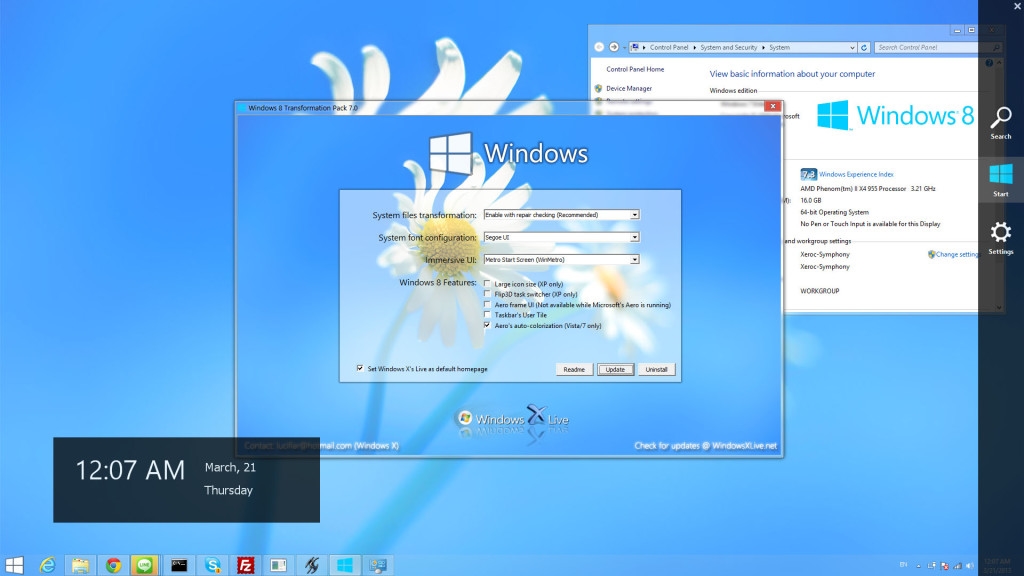This screenshot has width=1024, height=576.
Task: Click Check for updates @ WindowsXLive.net
Action: click(x=705, y=446)
